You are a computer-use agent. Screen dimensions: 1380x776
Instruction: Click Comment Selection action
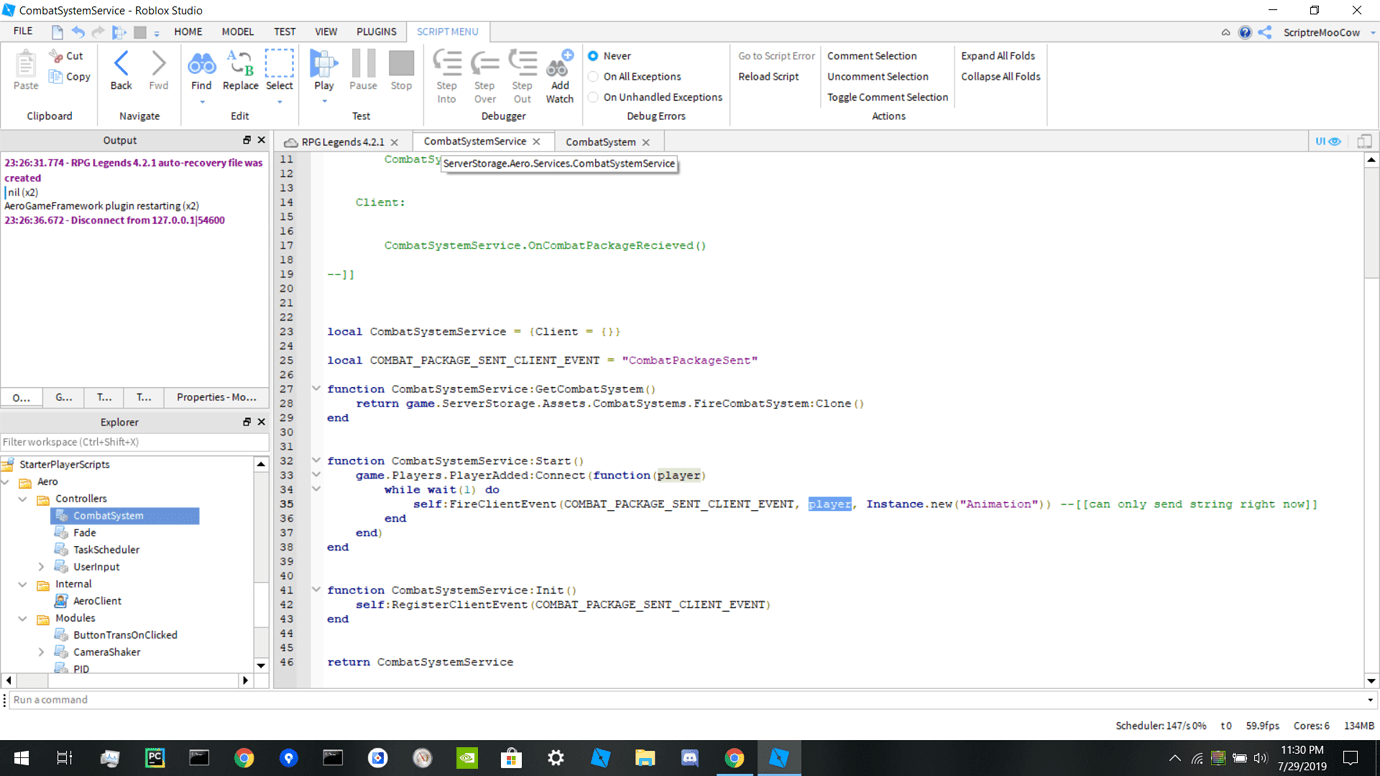click(x=871, y=56)
